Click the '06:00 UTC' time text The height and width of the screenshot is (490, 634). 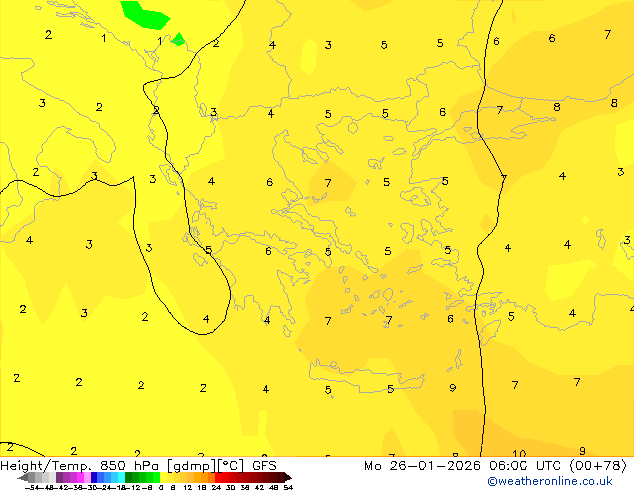pyautogui.click(x=525, y=465)
